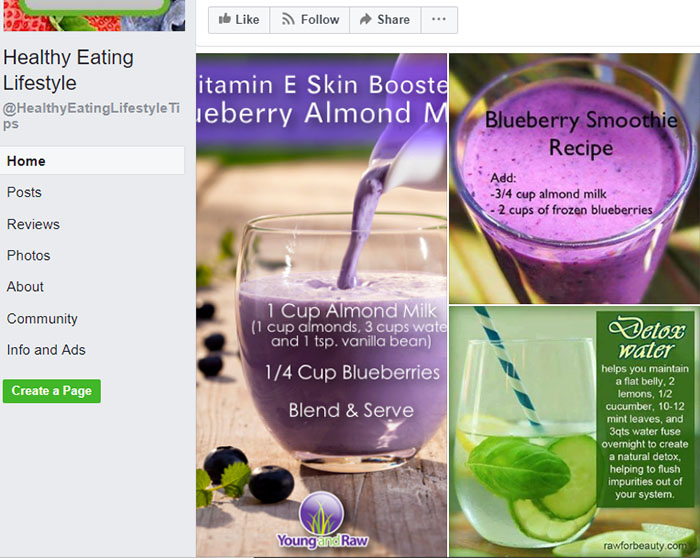Follow the Healthy Eating Lifestyle page
The width and height of the screenshot is (700, 558).
click(310, 20)
